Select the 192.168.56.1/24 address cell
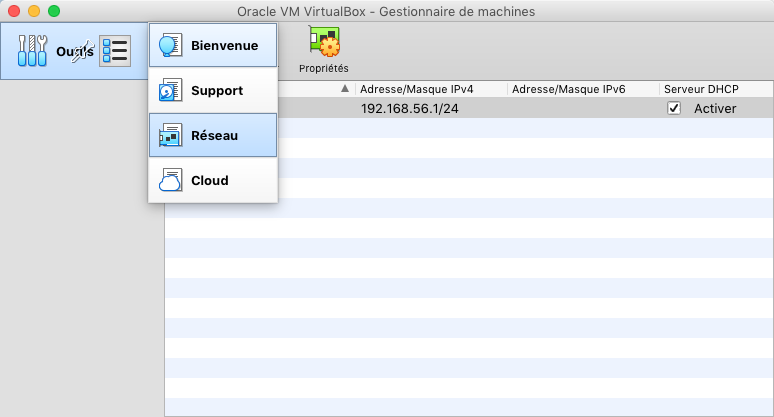The height and width of the screenshot is (417, 774). [x=410, y=109]
